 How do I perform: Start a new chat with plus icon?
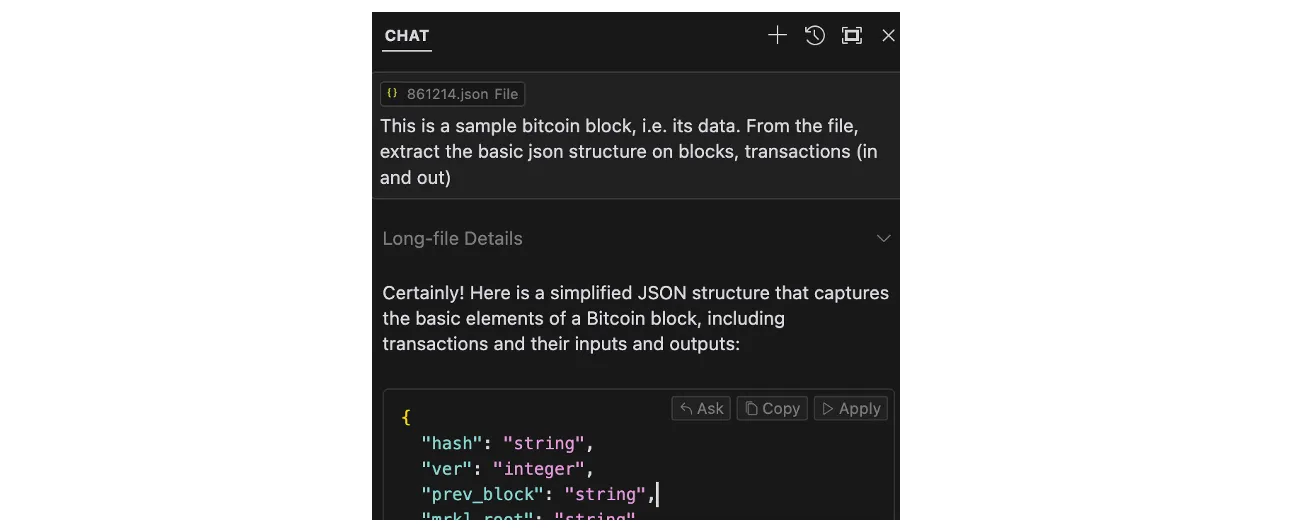tap(777, 36)
